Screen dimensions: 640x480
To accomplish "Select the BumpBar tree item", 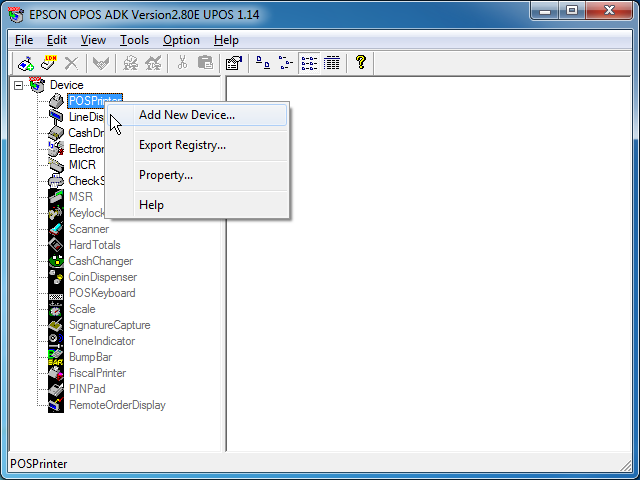I will (x=90, y=357).
